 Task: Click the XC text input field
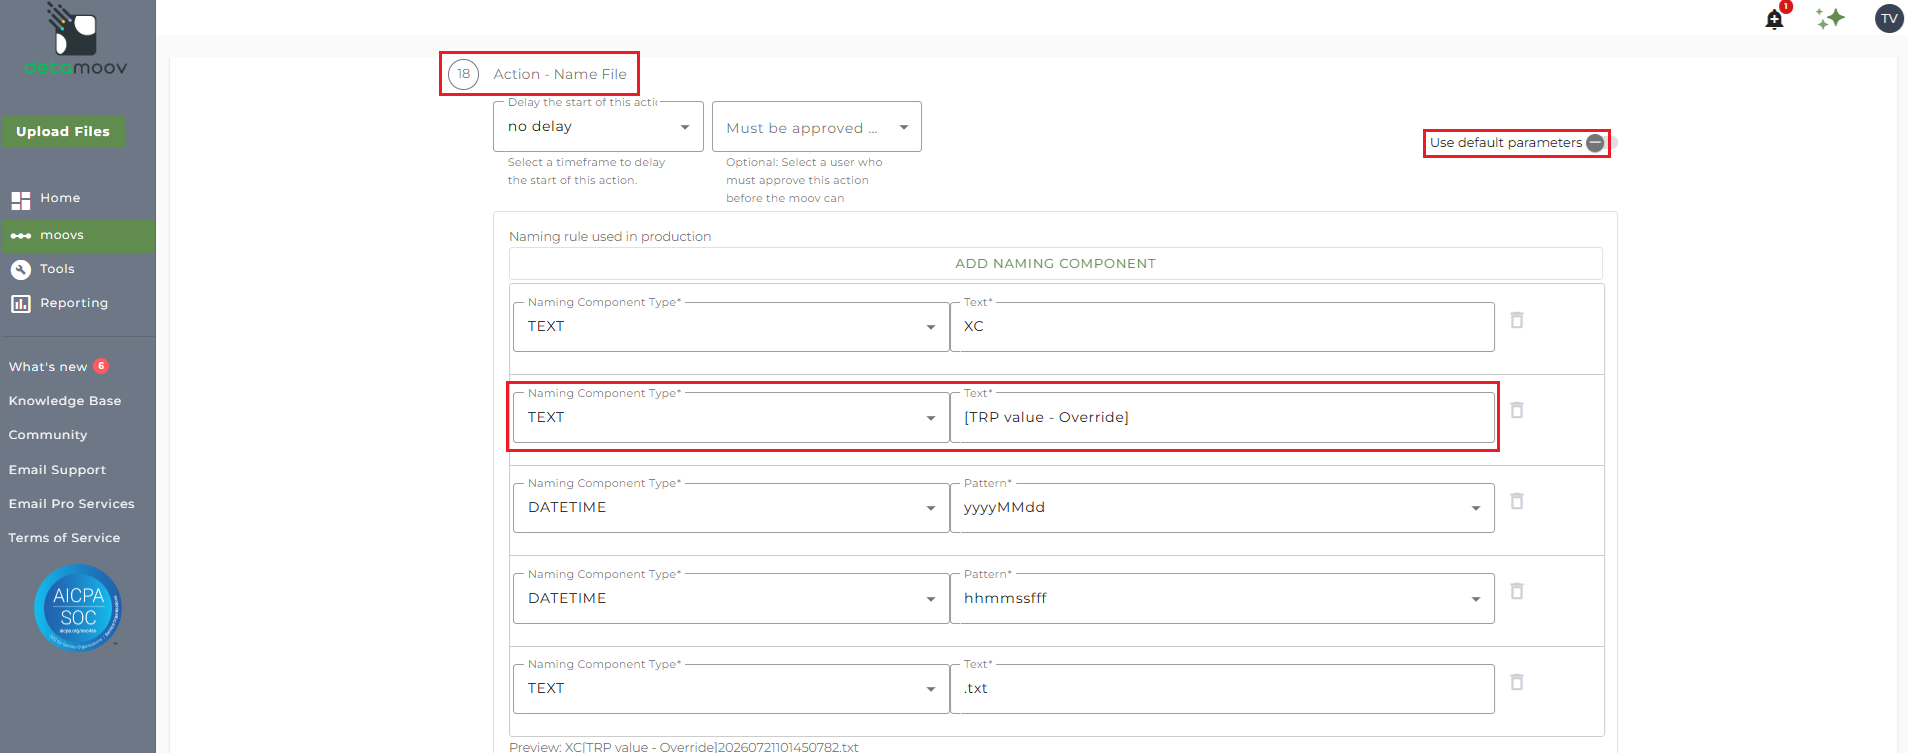[1222, 327]
